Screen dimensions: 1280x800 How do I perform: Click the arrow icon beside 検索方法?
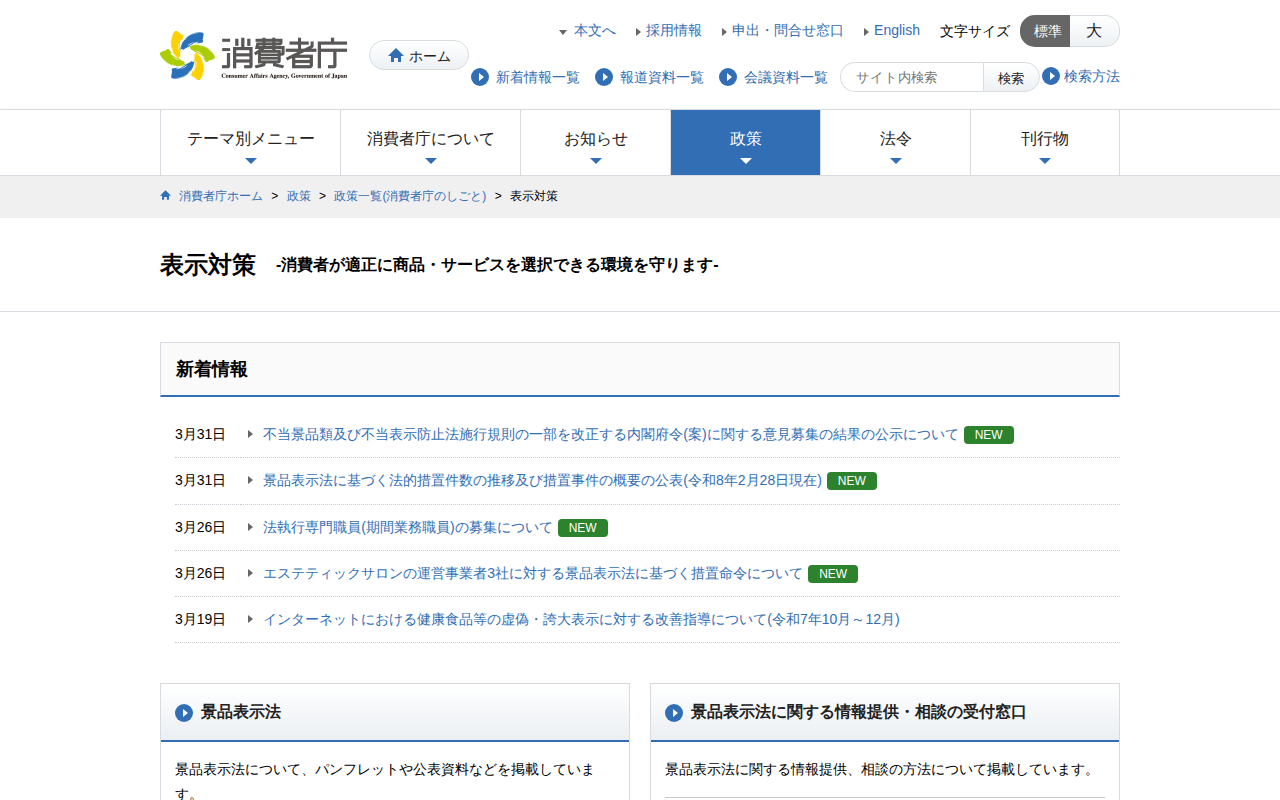tap(1051, 76)
